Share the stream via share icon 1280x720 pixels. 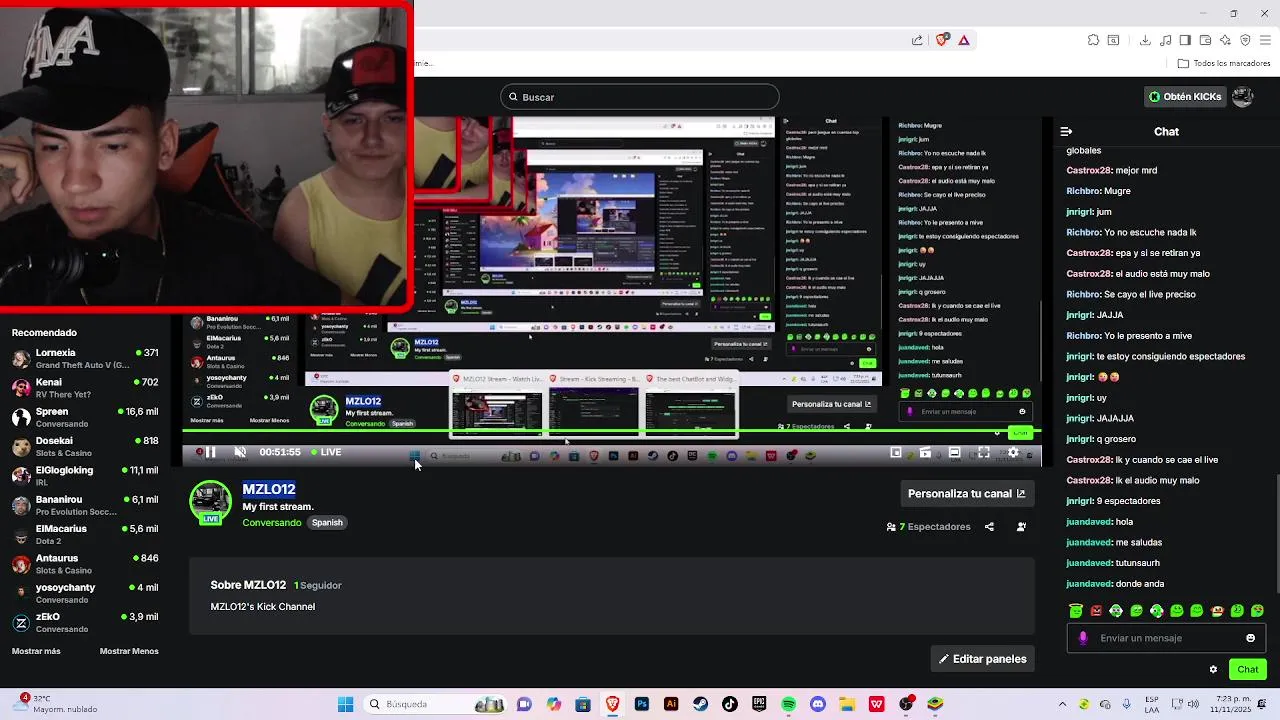989,527
